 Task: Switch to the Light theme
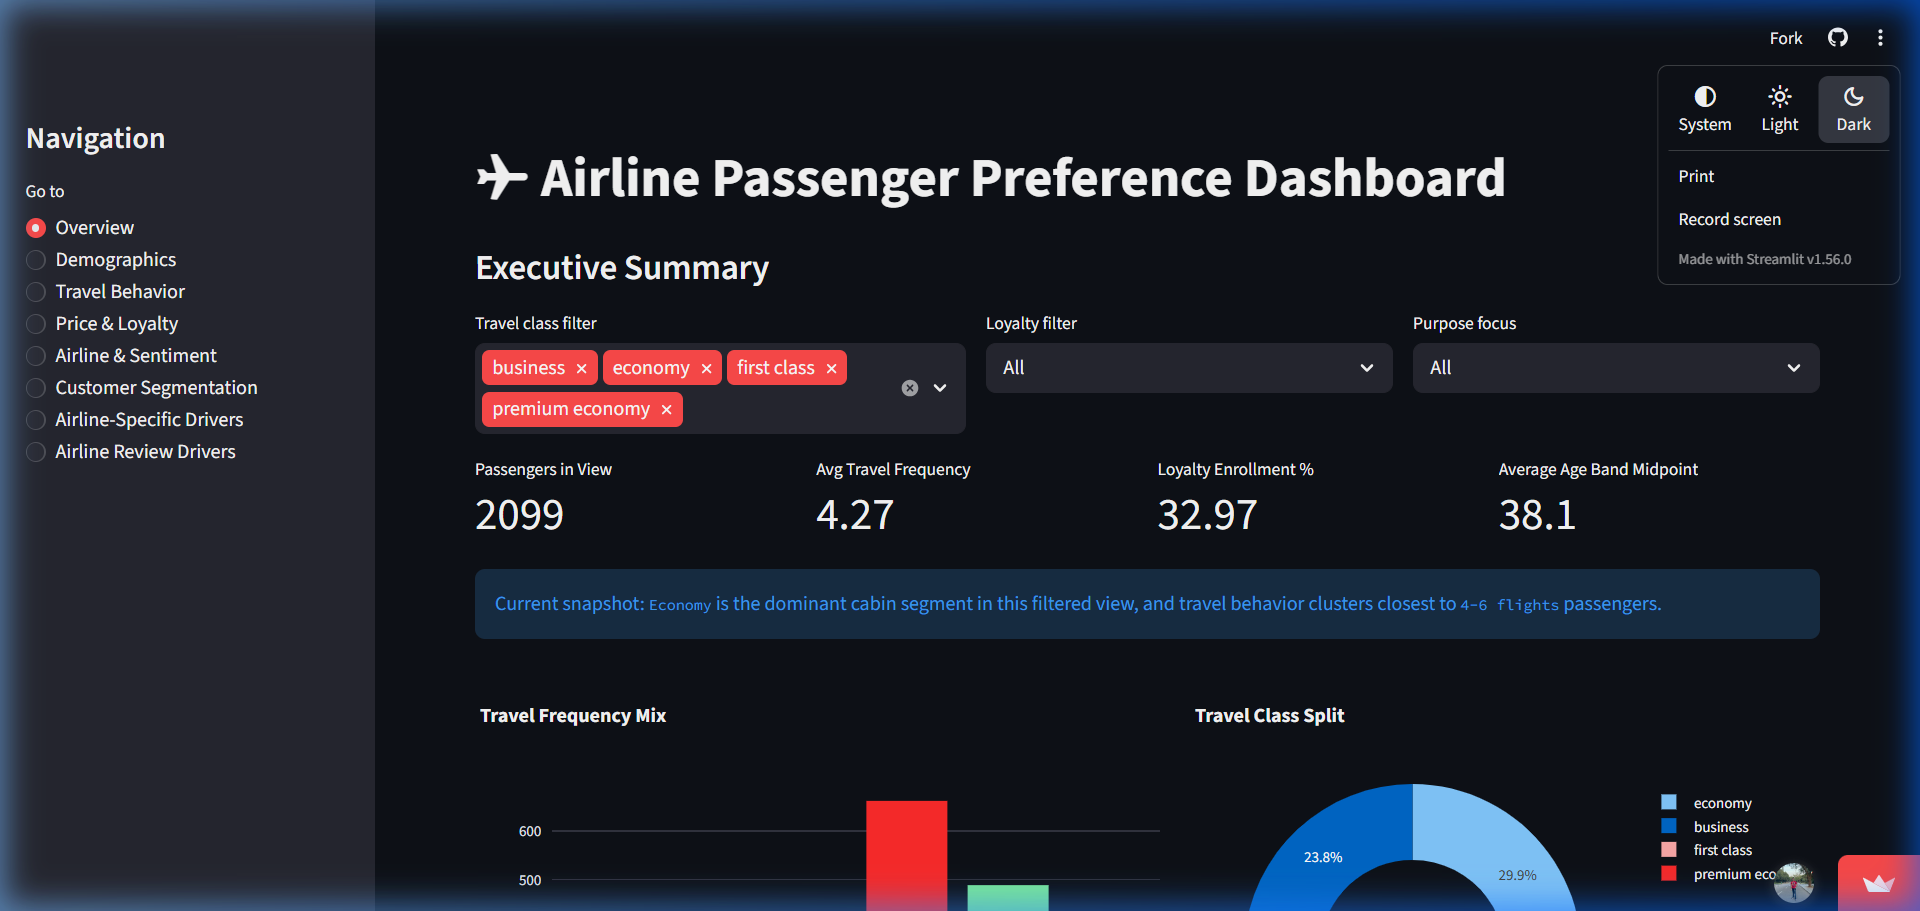pos(1780,110)
